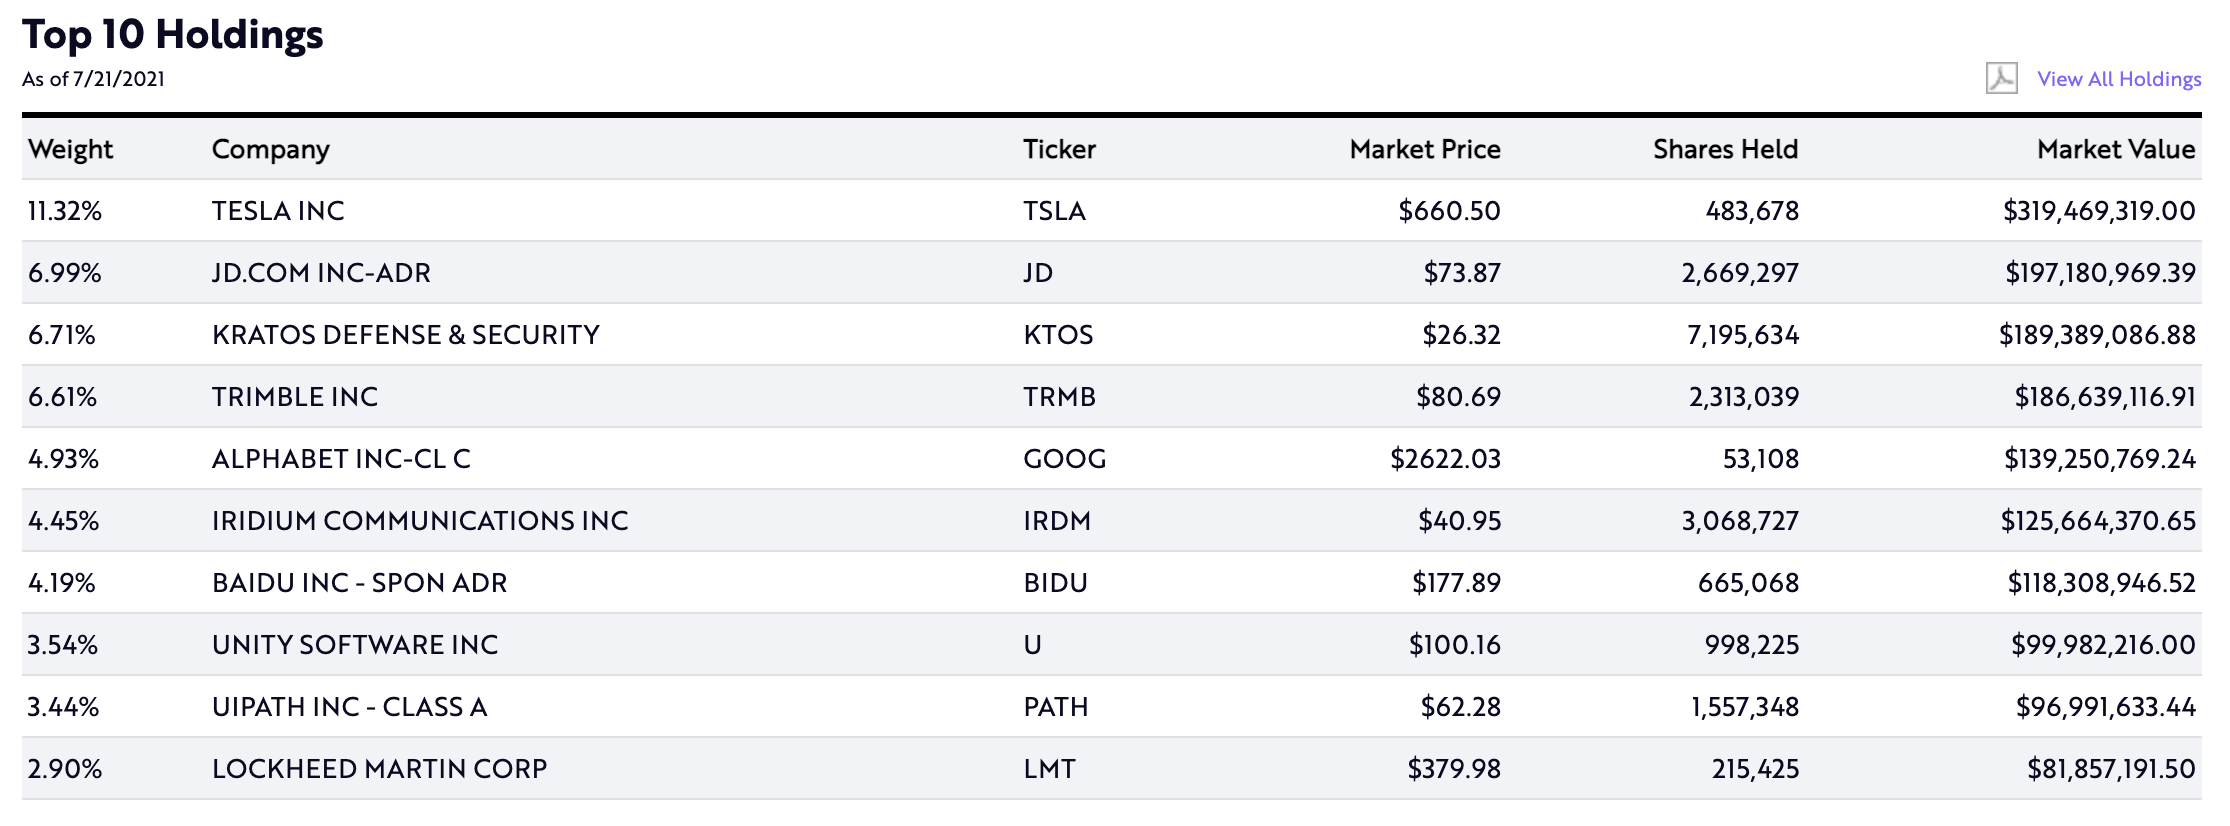Select KRATOS DEFENSE & SECURITY entry
This screenshot has width=2230, height=826.
pyautogui.click(x=405, y=335)
